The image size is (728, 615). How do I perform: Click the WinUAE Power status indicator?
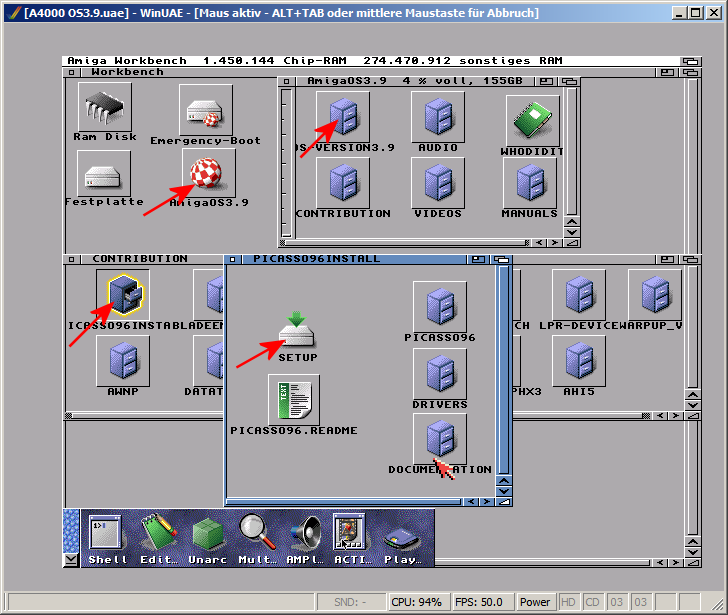[535, 602]
